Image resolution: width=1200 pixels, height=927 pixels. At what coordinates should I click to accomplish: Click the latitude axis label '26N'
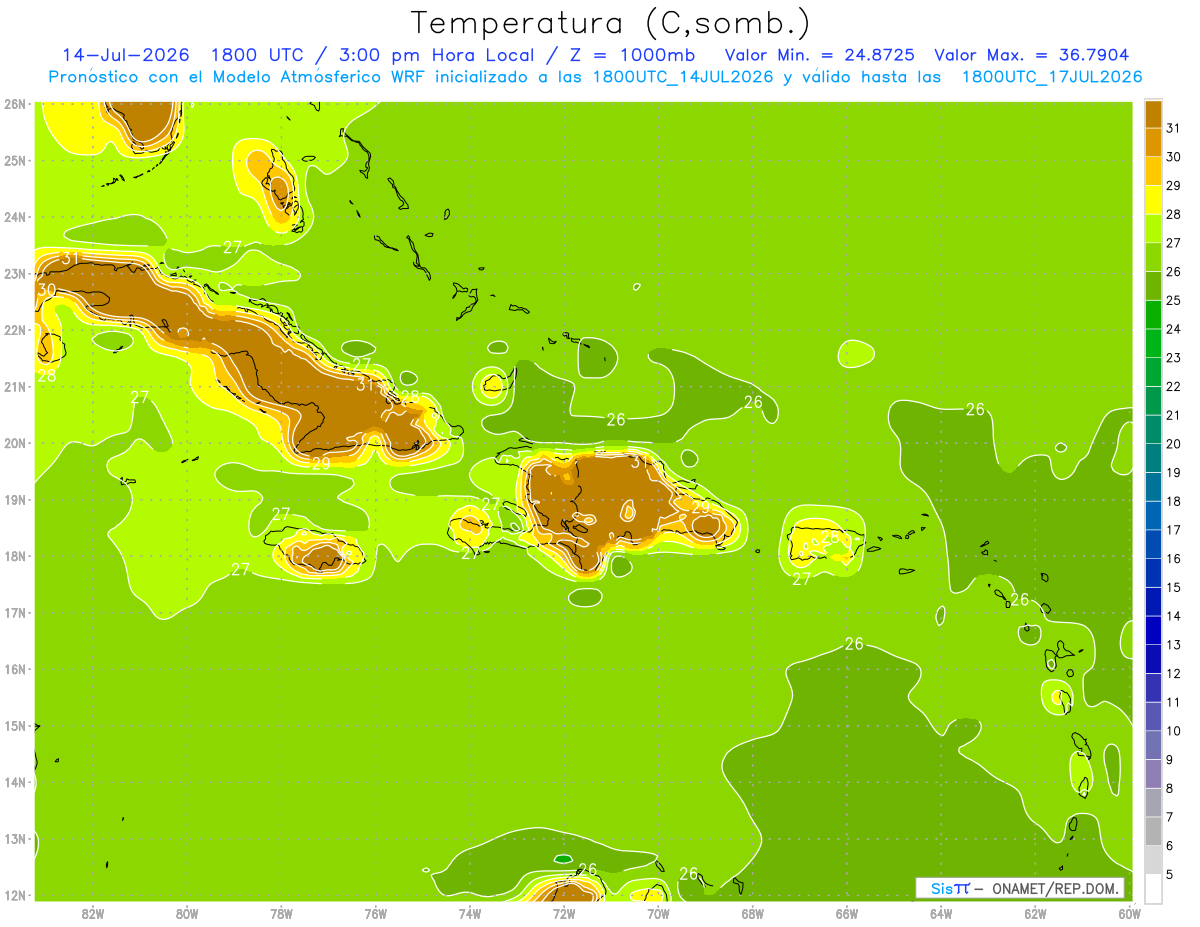[x=14, y=104]
